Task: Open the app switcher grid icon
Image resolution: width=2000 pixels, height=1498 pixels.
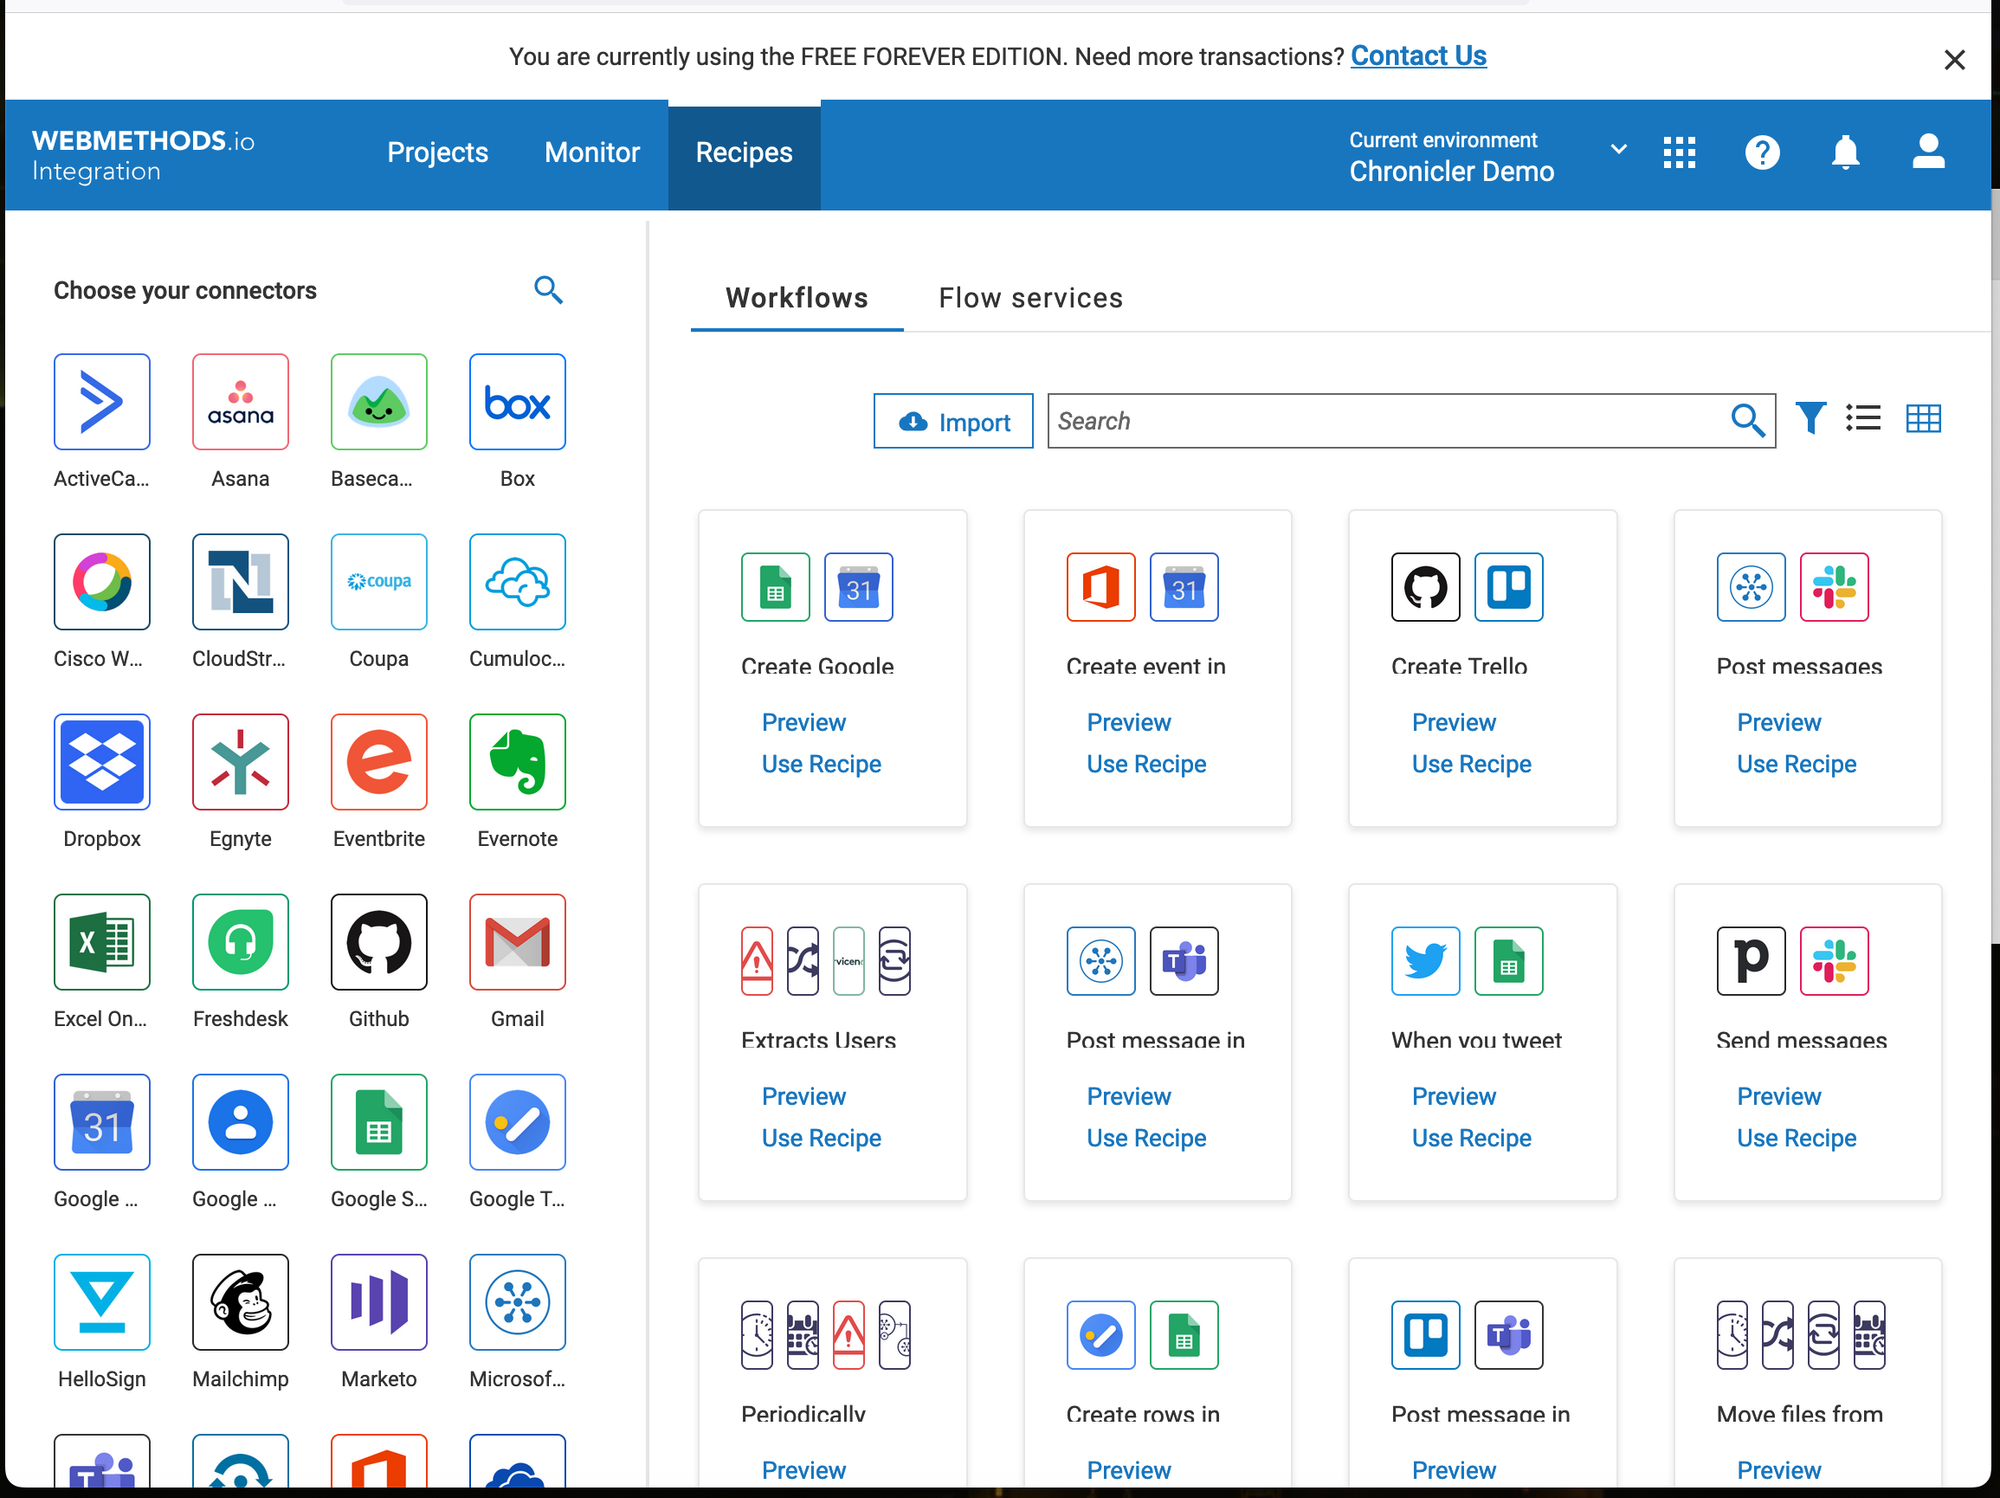Action: click(x=1679, y=153)
